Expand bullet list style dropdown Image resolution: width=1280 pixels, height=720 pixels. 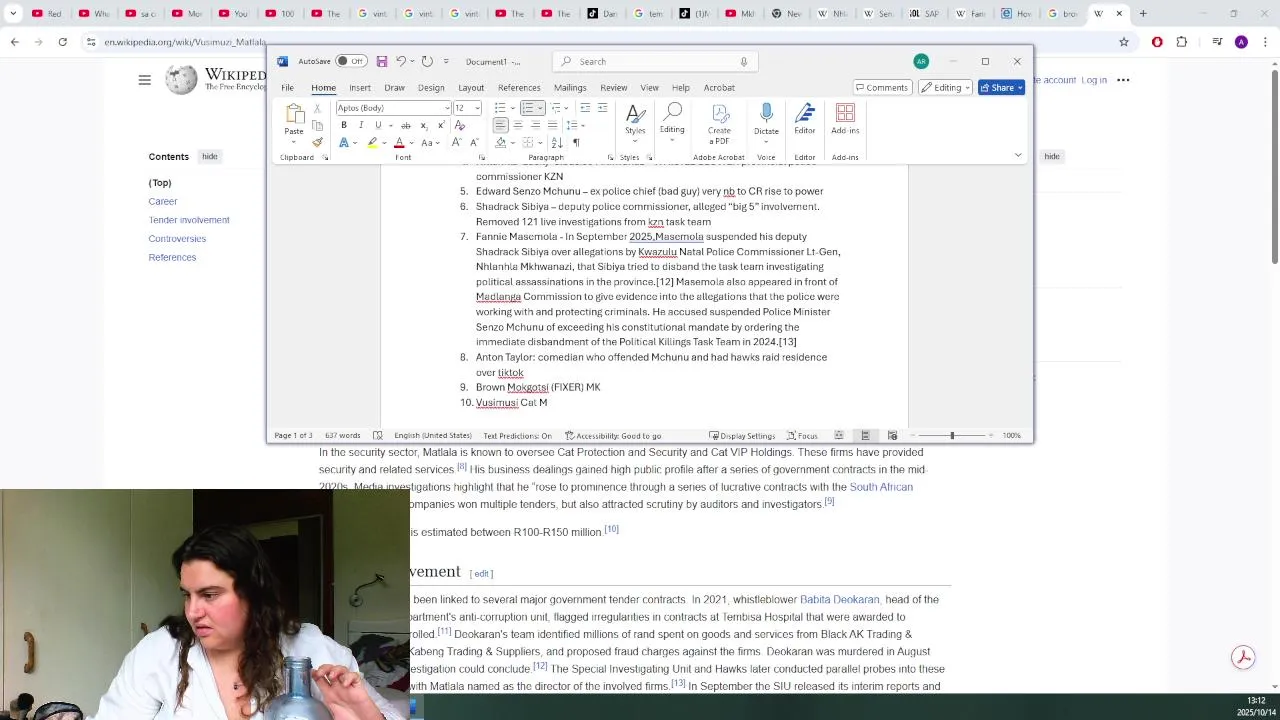pos(512,108)
